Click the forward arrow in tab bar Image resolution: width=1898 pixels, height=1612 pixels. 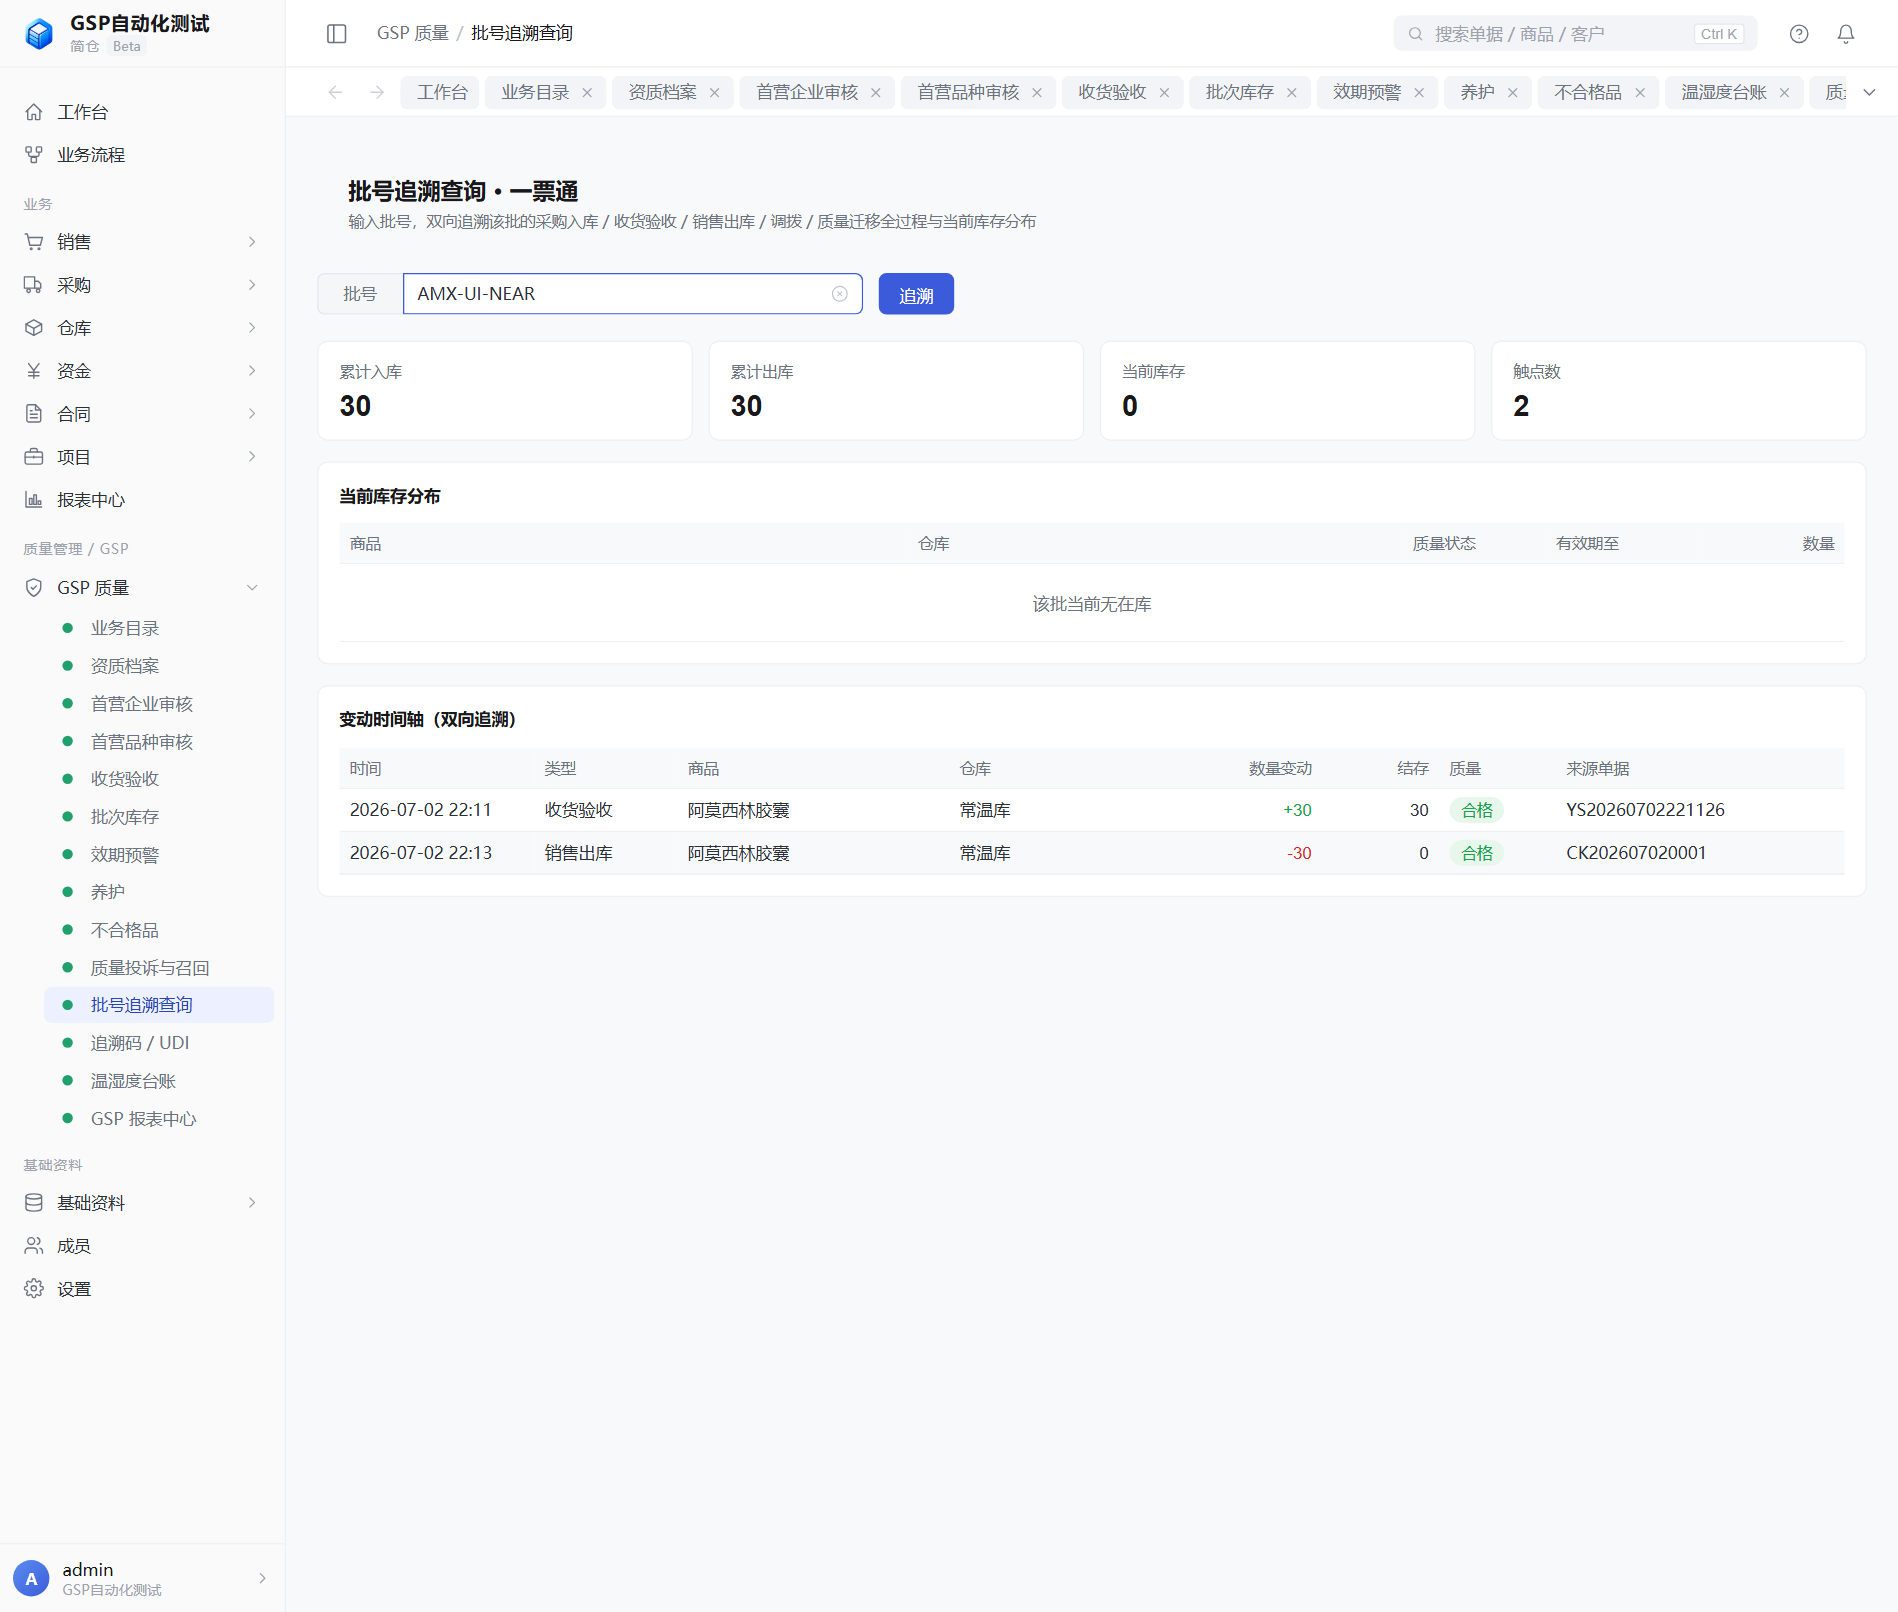click(x=377, y=92)
